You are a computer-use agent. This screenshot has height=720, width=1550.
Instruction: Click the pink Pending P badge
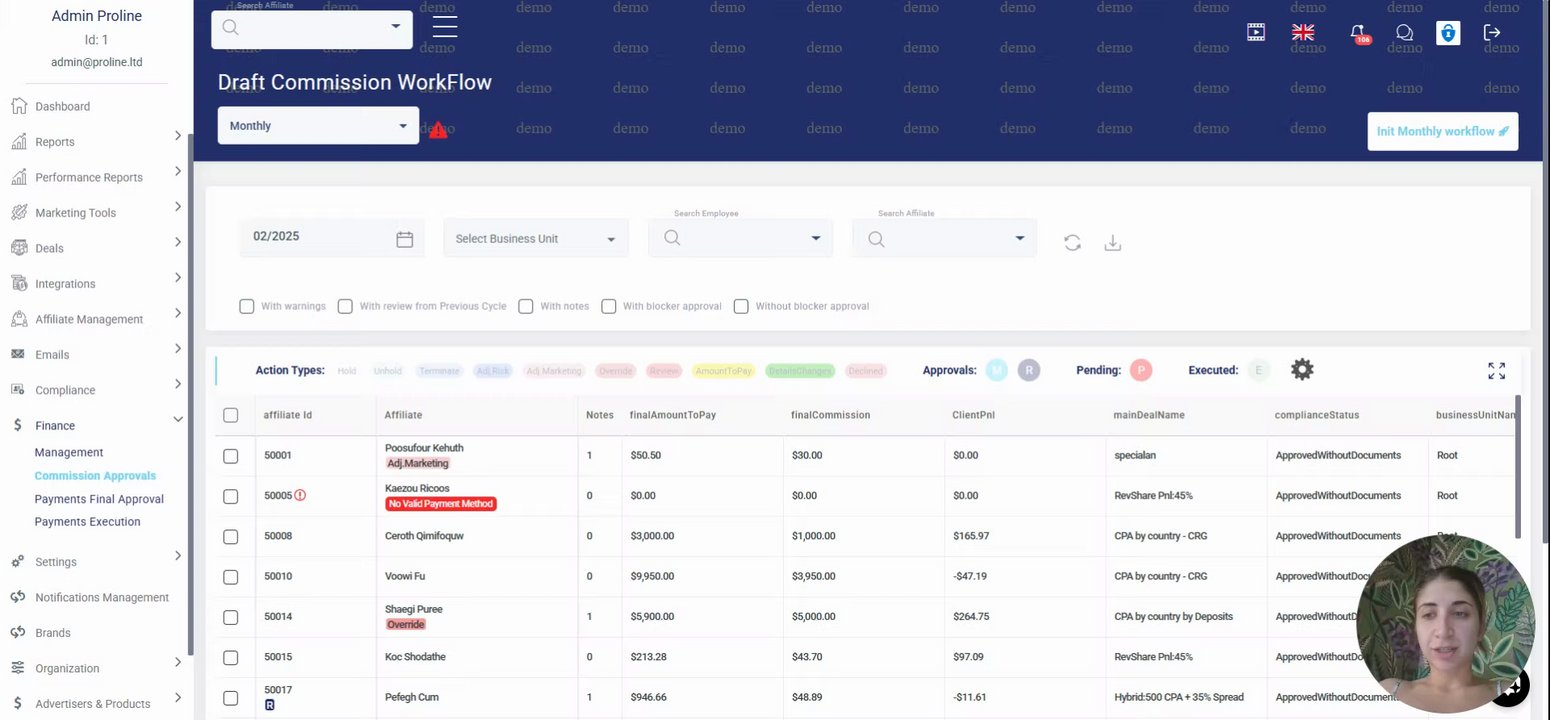point(1141,370)
